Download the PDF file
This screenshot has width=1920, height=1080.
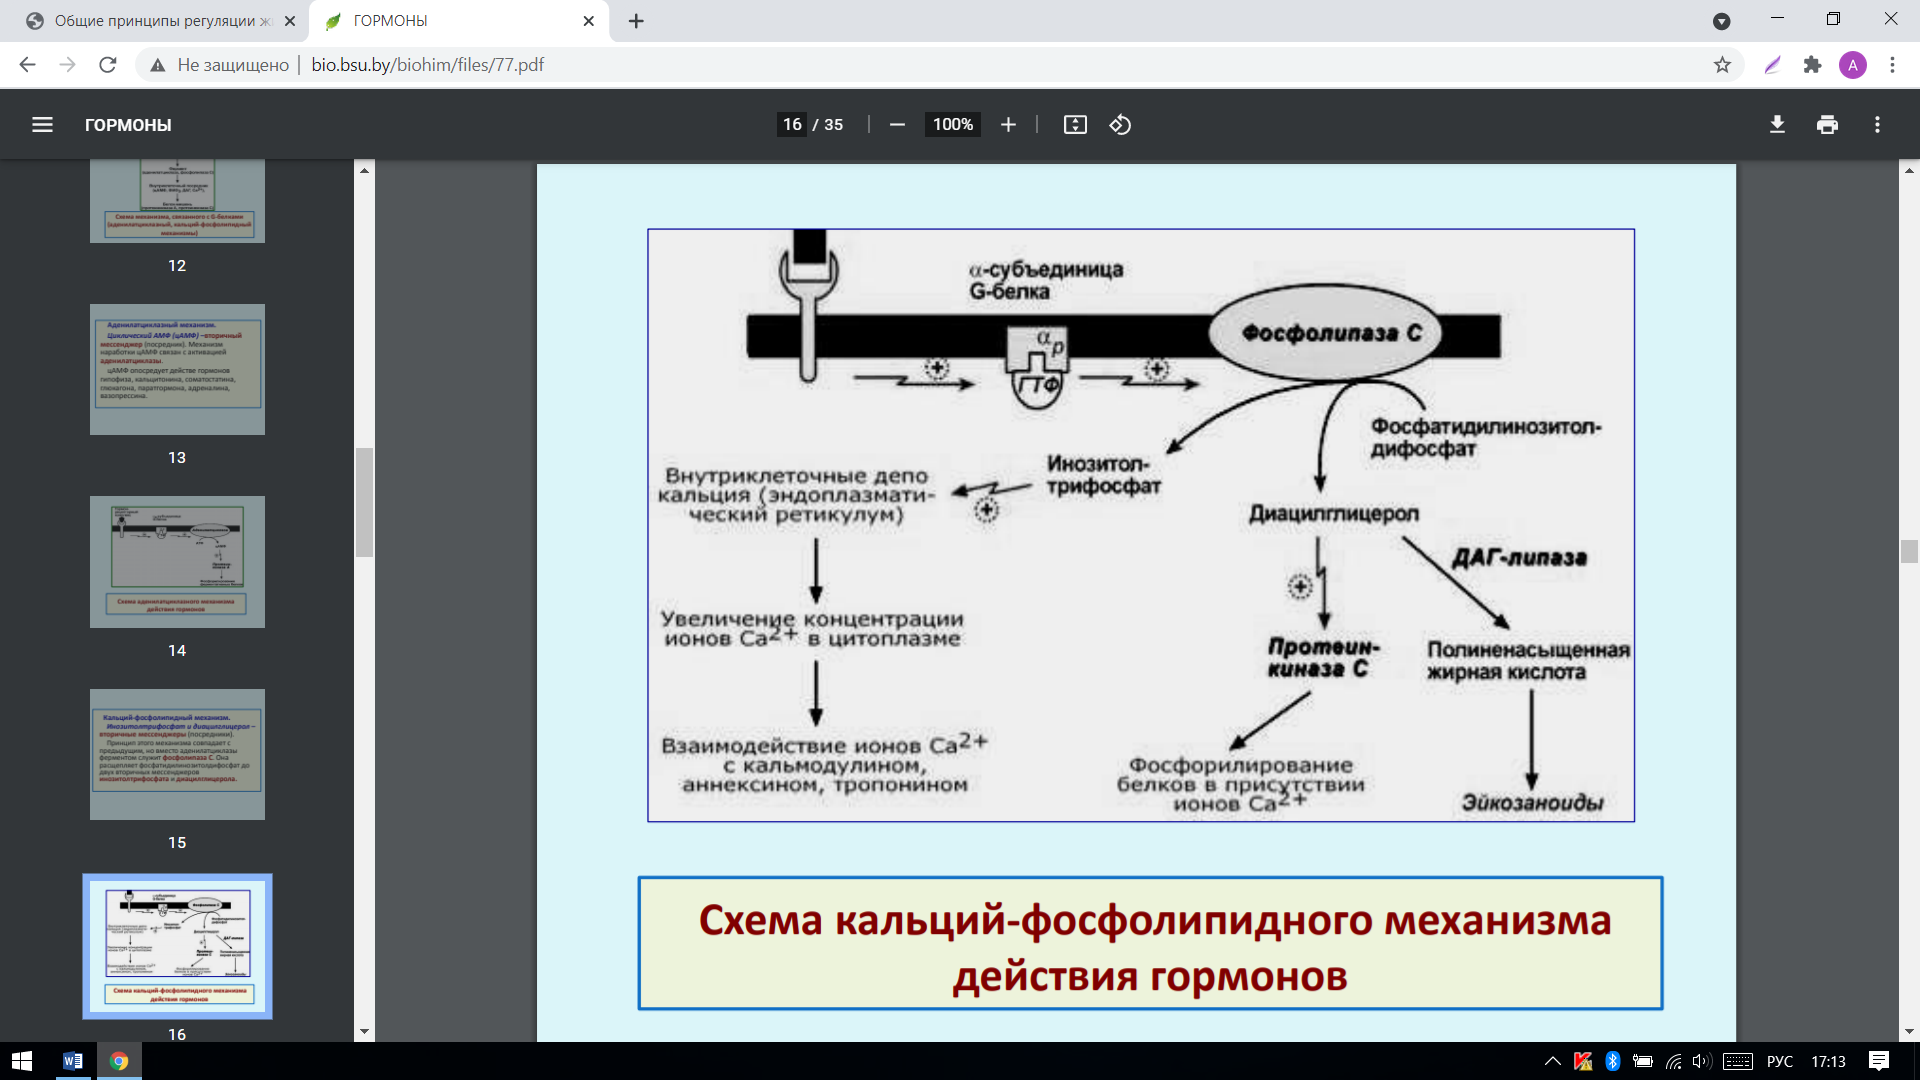pyautogui.click(x=1777, y=125)
